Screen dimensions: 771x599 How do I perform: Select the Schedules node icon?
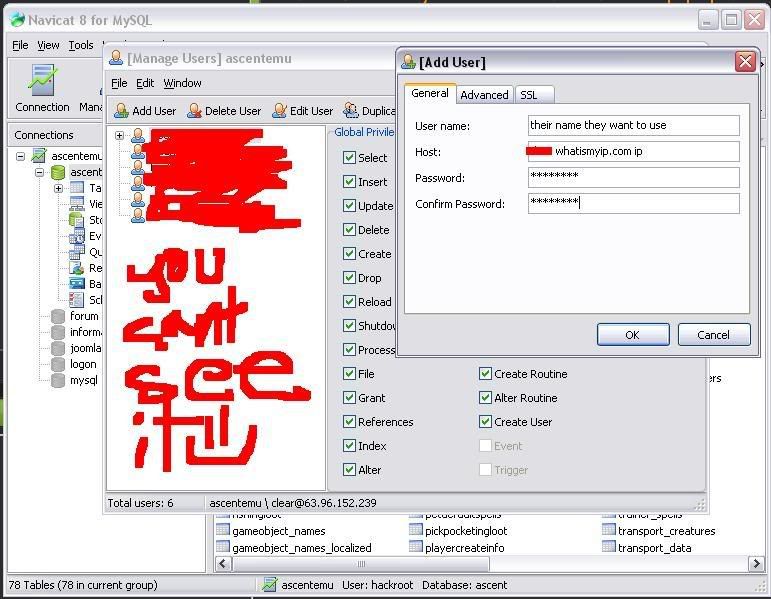[x=77, y=300]
